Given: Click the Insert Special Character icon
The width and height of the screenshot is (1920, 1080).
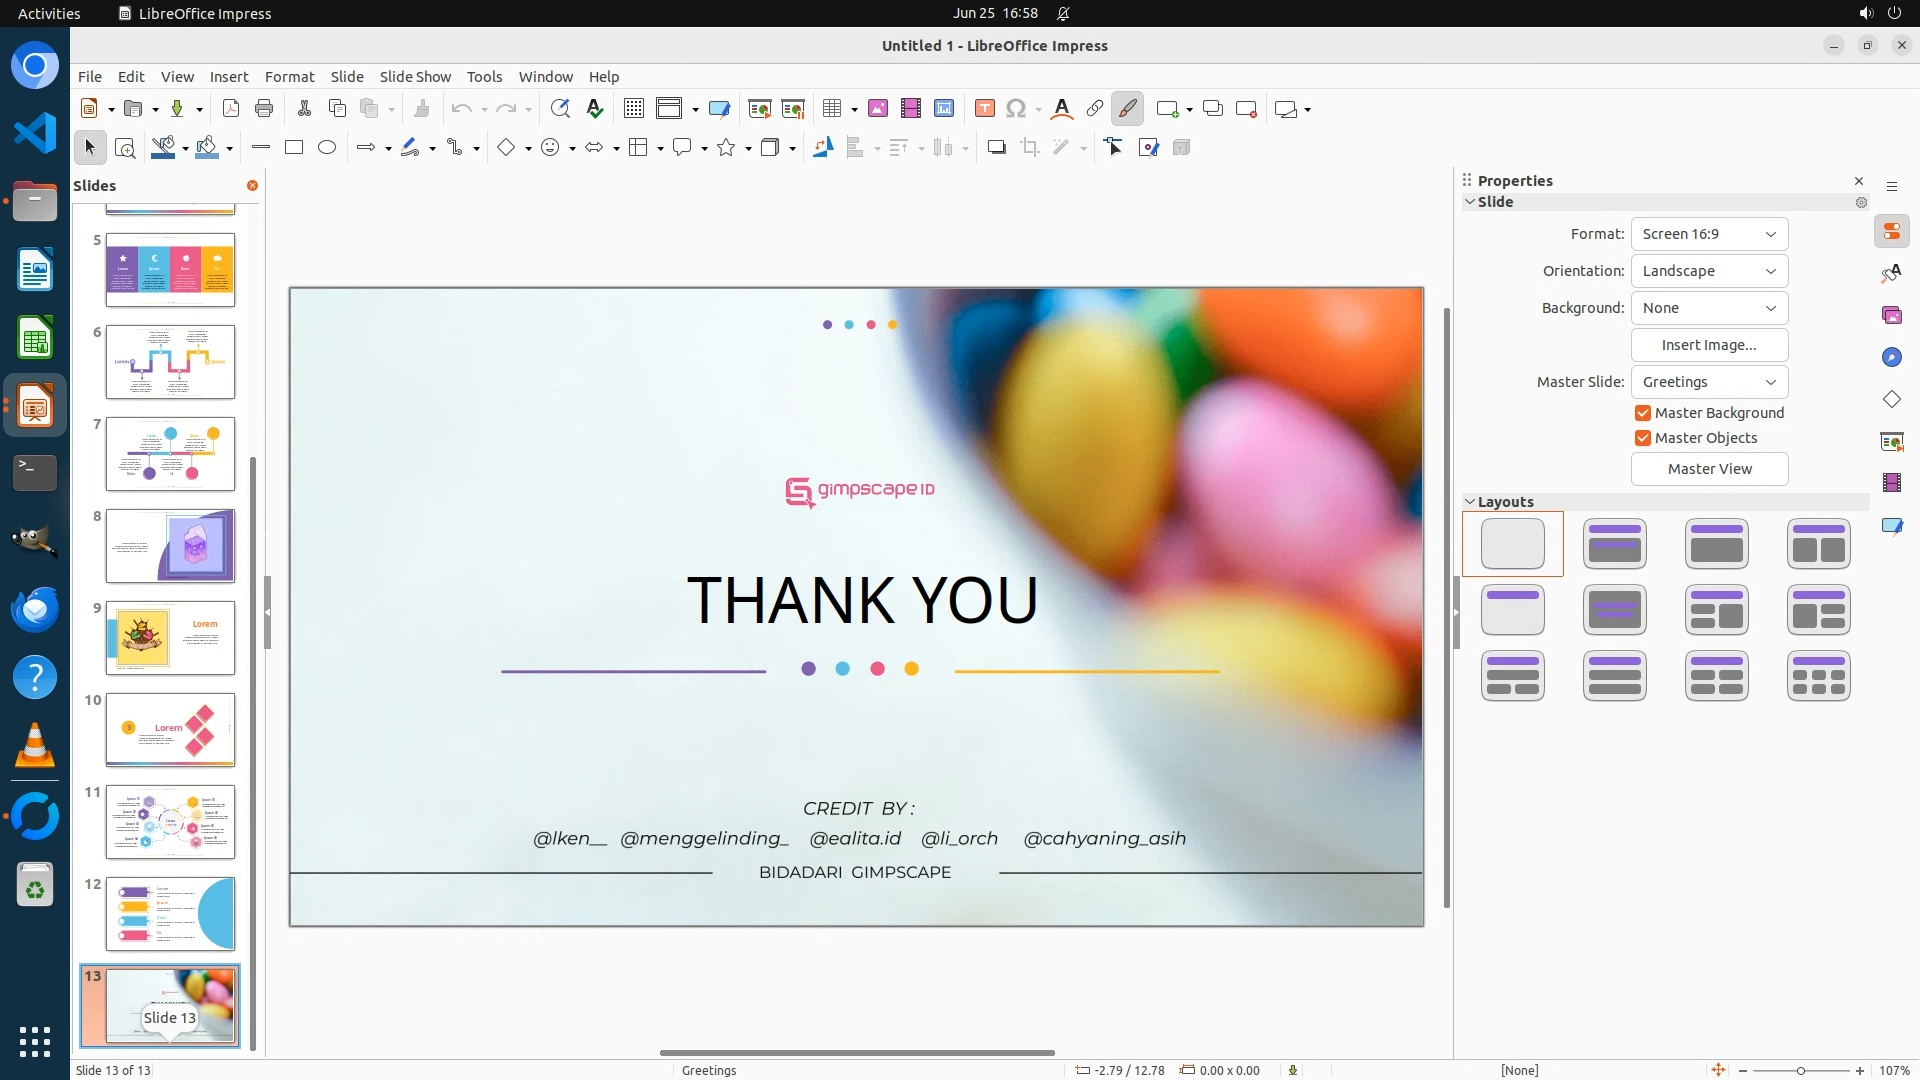Looking at the screenshot, I should [x=1016, y=109].
